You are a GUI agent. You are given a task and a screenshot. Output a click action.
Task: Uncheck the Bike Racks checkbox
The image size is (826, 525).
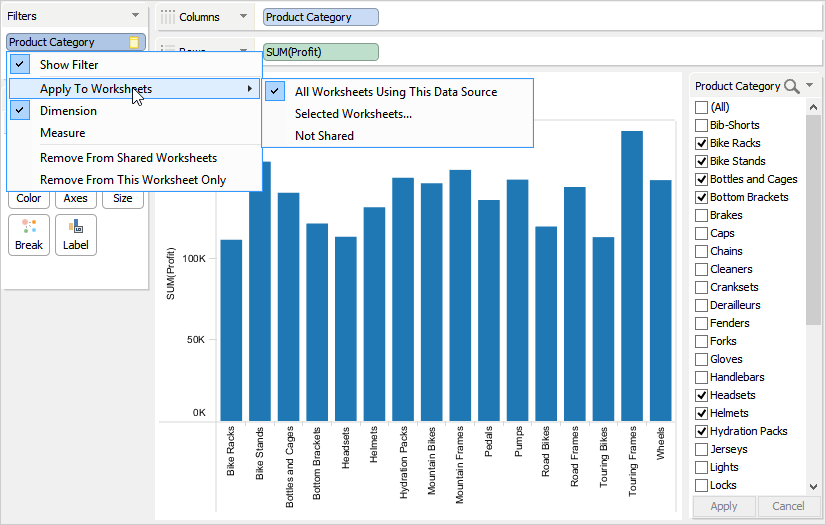[701, 143]
